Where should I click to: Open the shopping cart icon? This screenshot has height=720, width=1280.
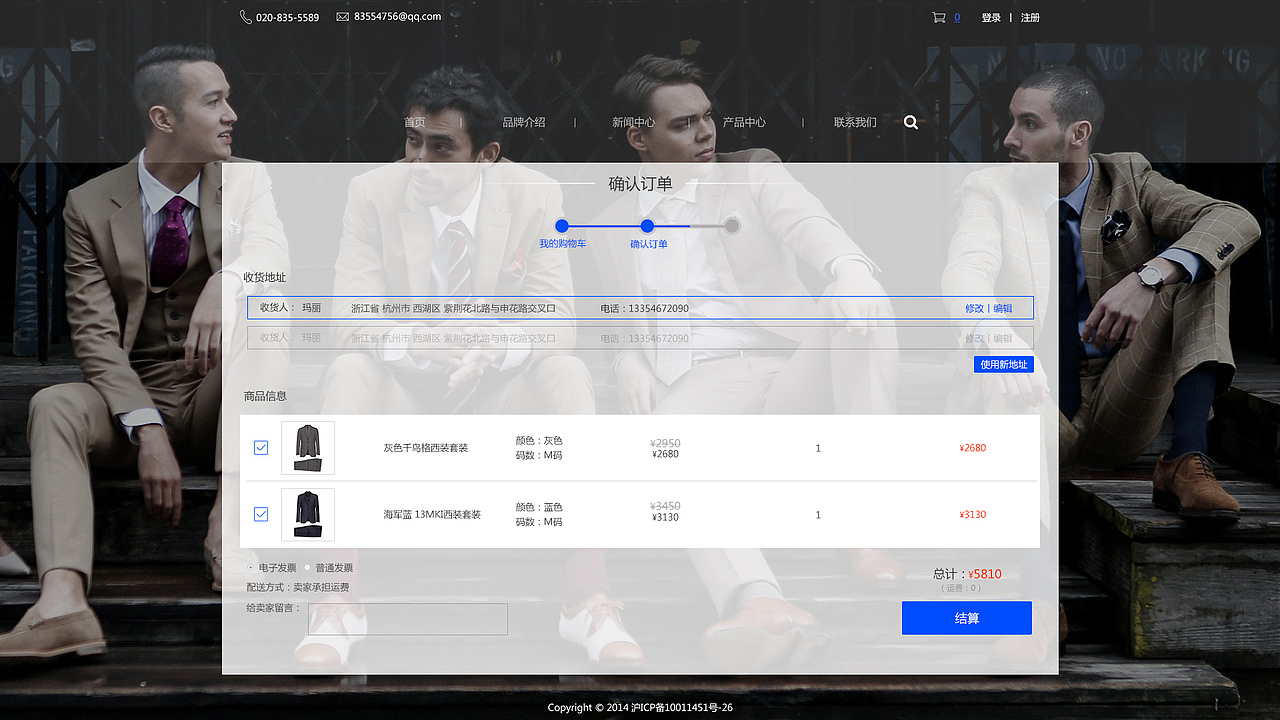(938, 17)
